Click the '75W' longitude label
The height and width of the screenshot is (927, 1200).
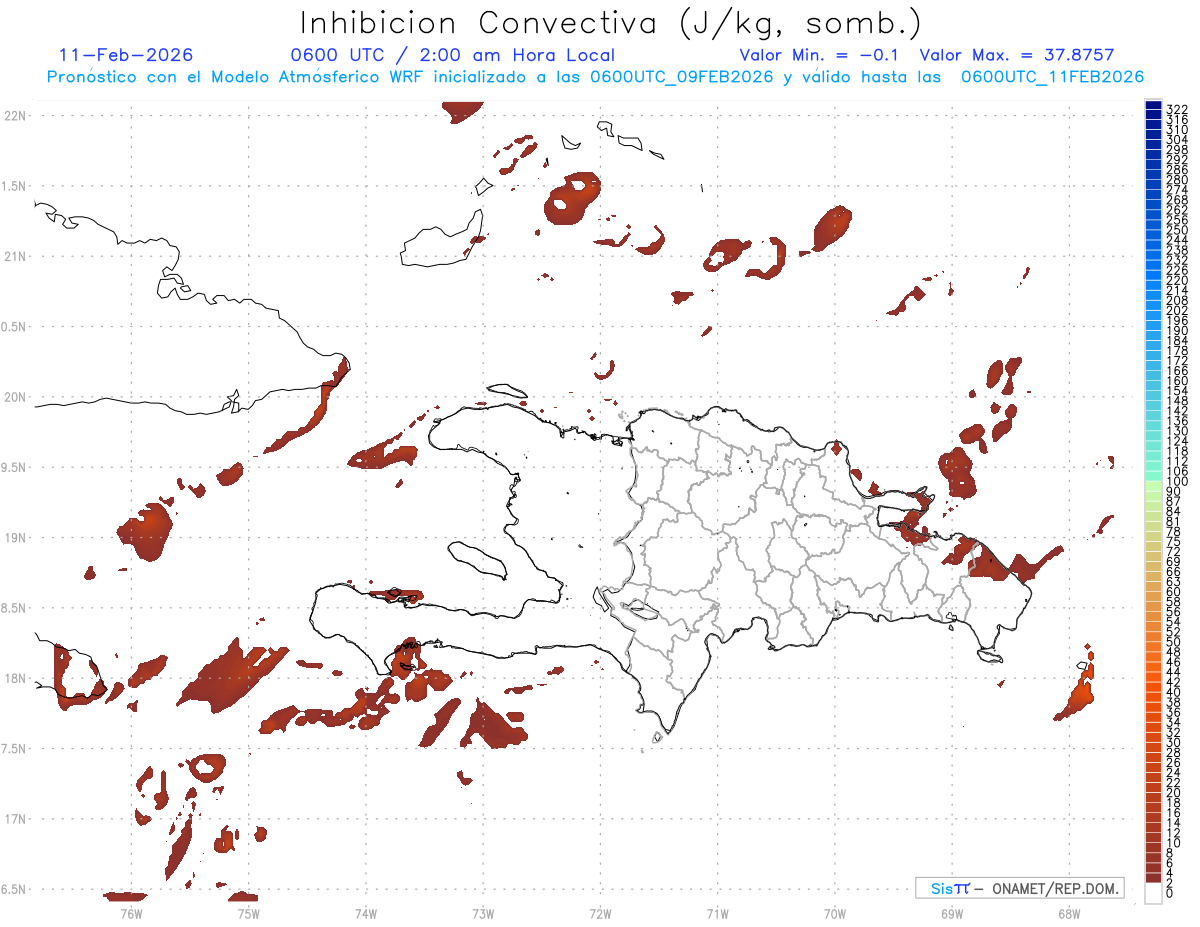[x=248, y=913]
